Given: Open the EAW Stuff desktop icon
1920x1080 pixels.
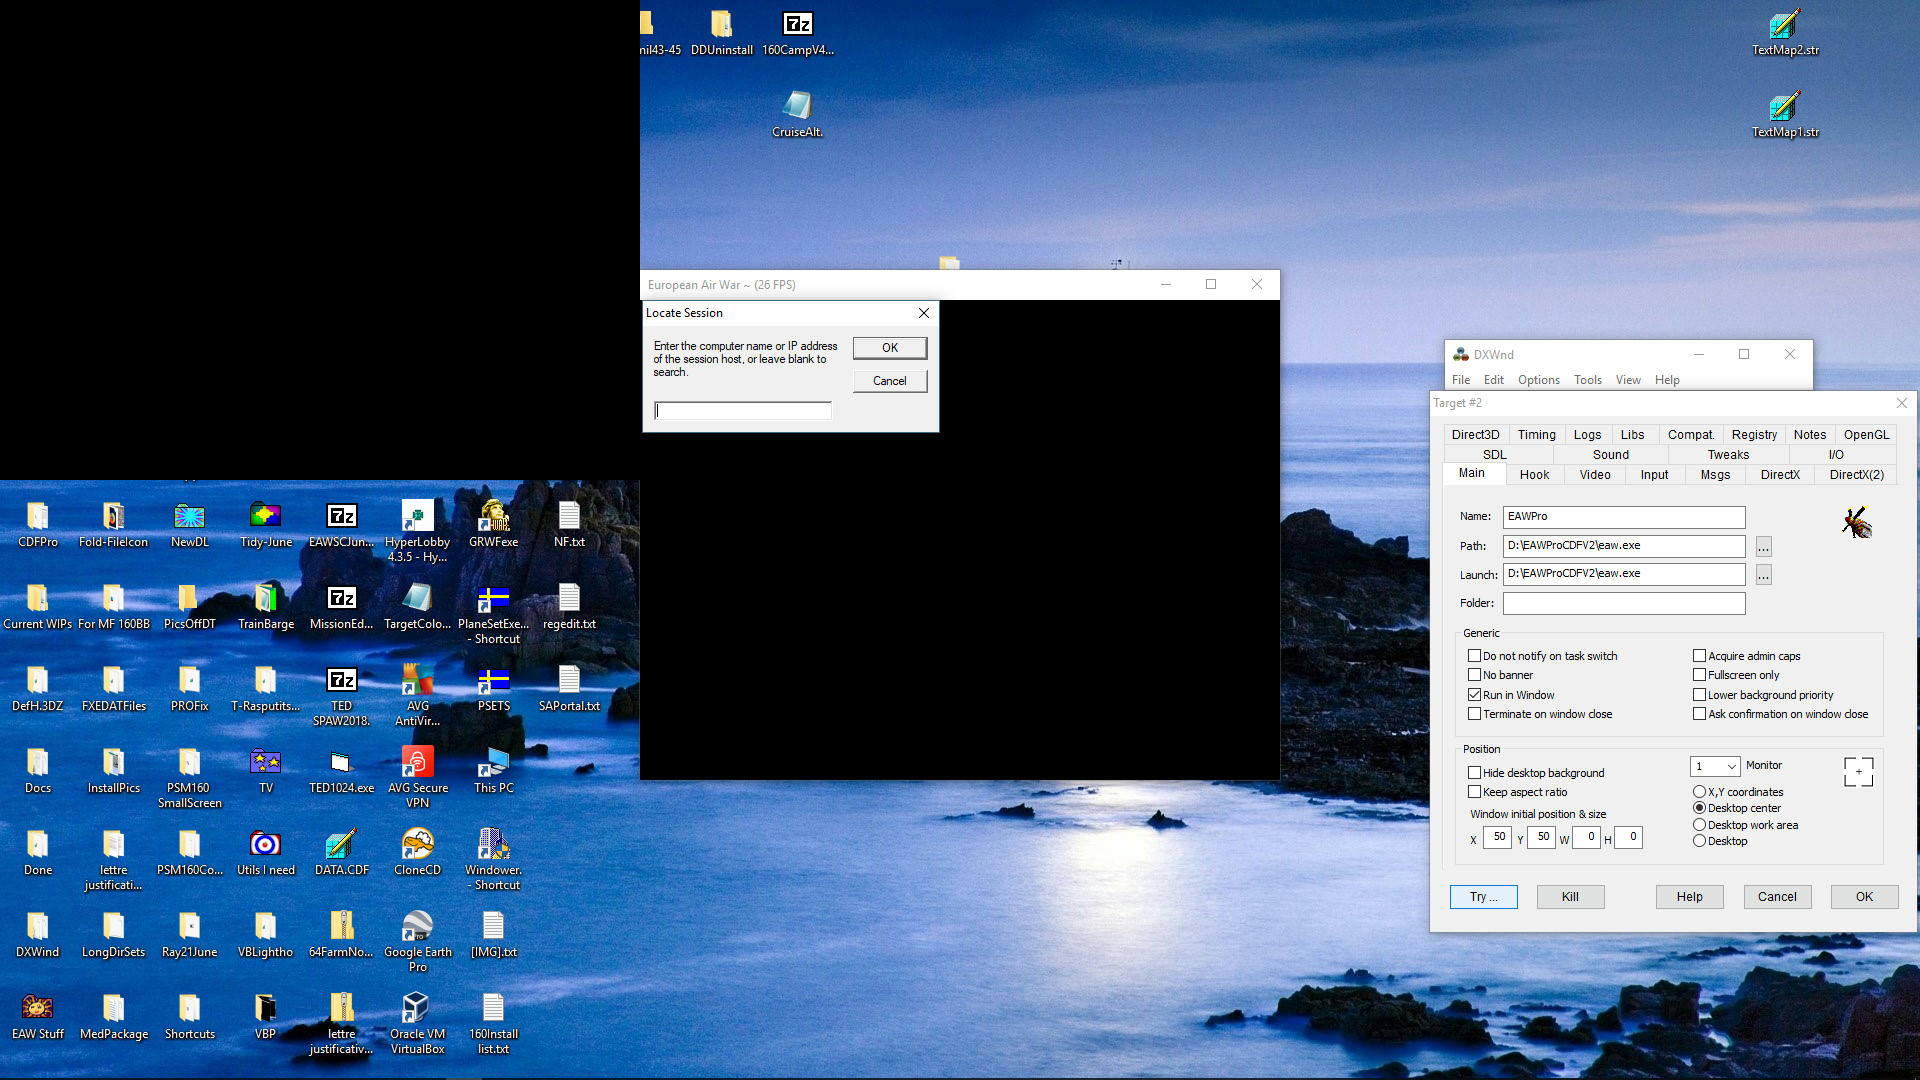Looking at the screenshot, I should click(38, 1016).
